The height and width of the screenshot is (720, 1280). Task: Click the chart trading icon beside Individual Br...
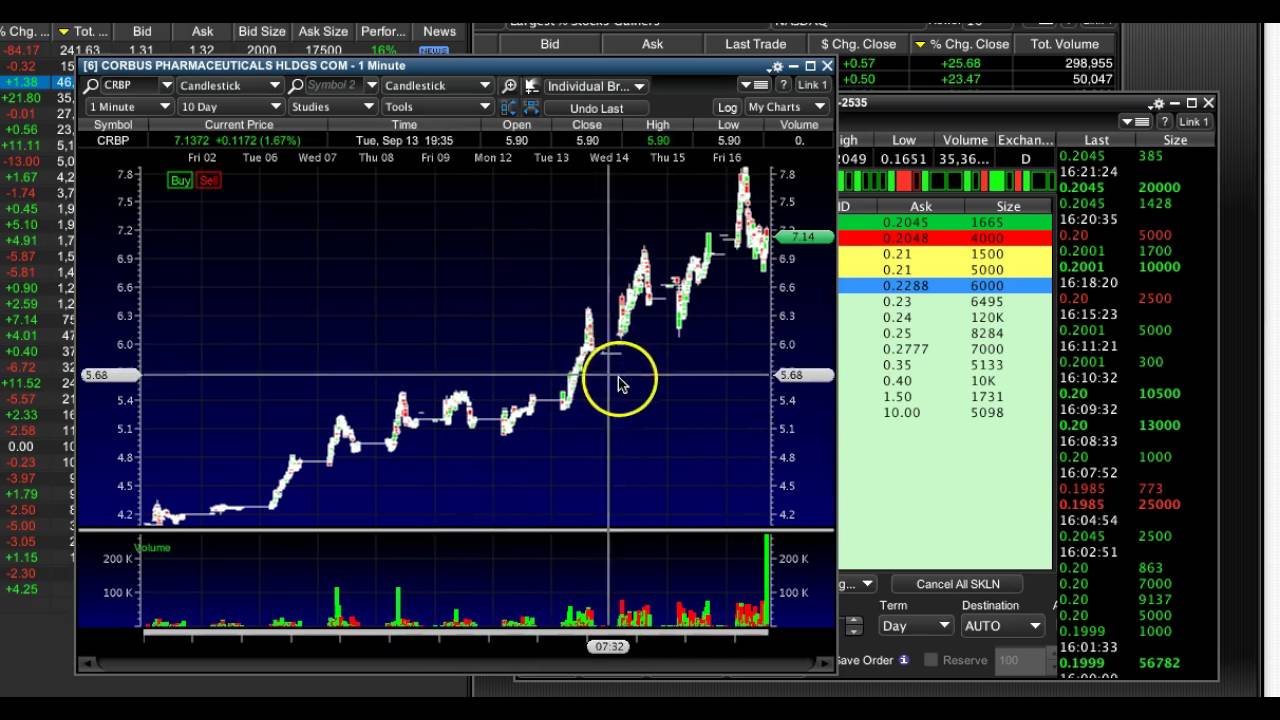click(532, 86)
